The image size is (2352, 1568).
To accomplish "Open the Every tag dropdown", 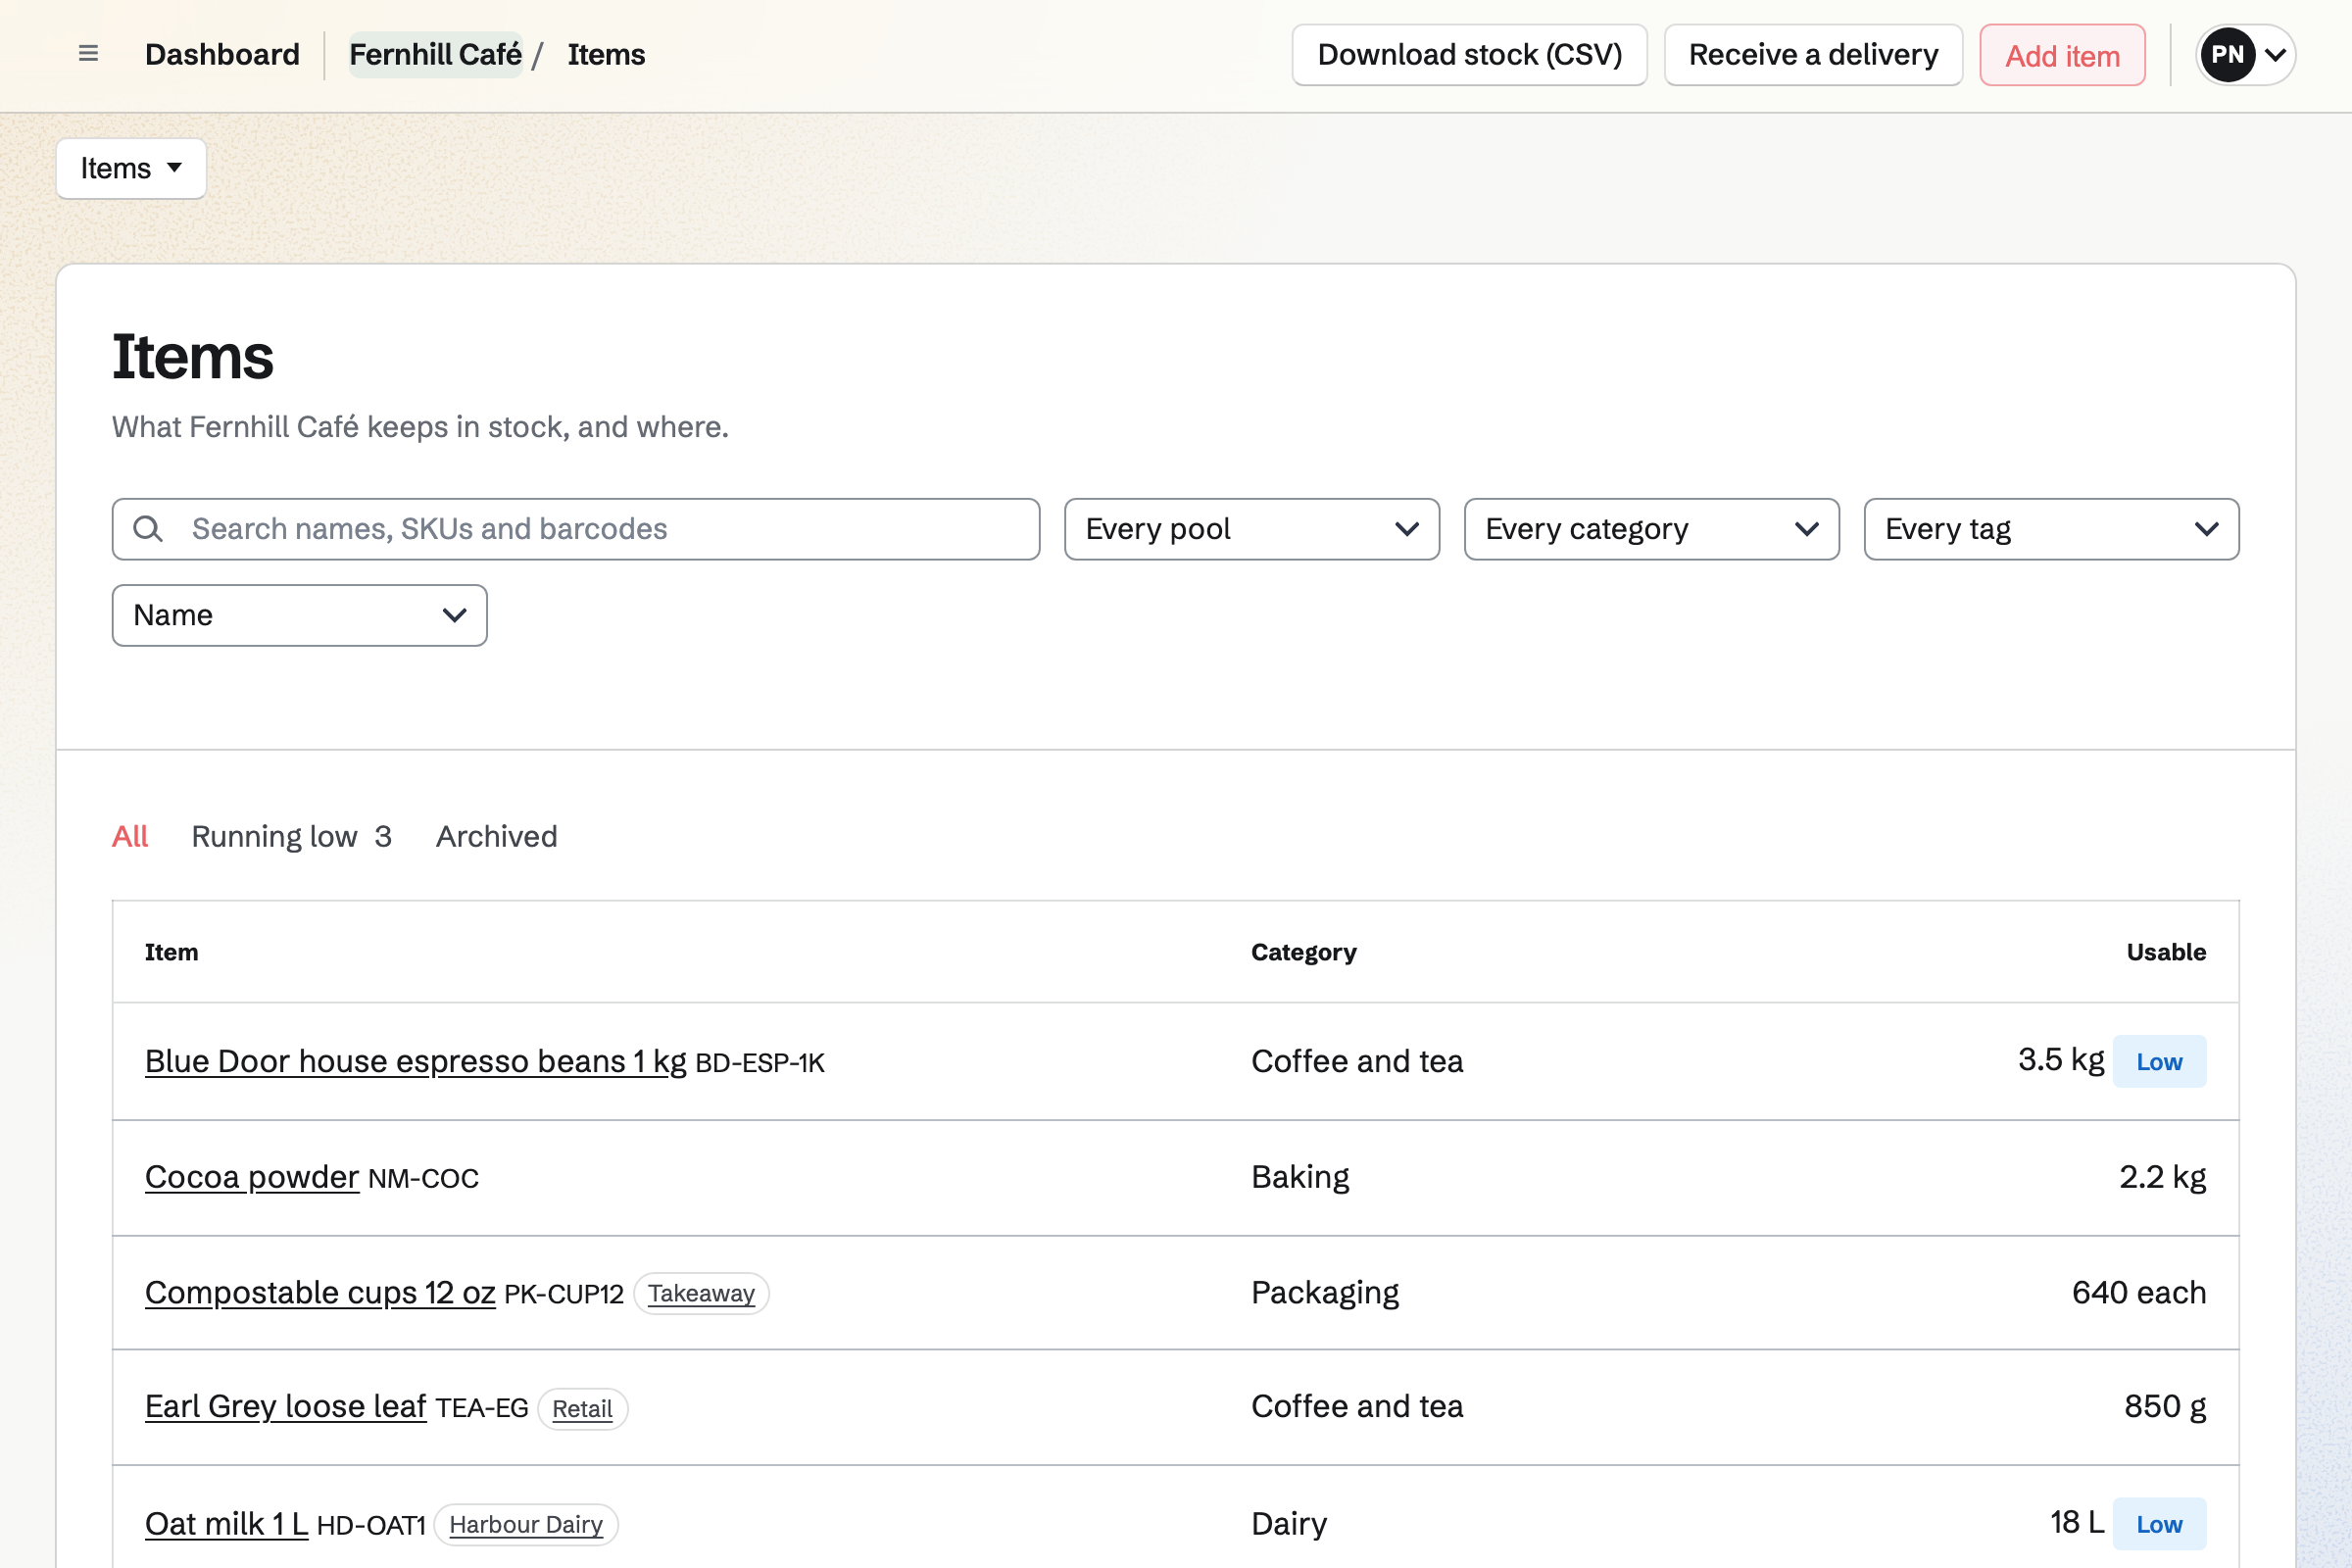I will click(2052, 529).
